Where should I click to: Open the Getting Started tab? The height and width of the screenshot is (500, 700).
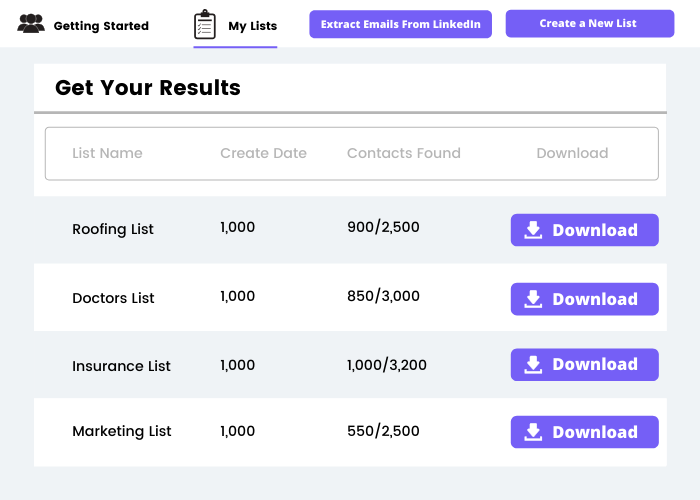click(x=100, y=26)
